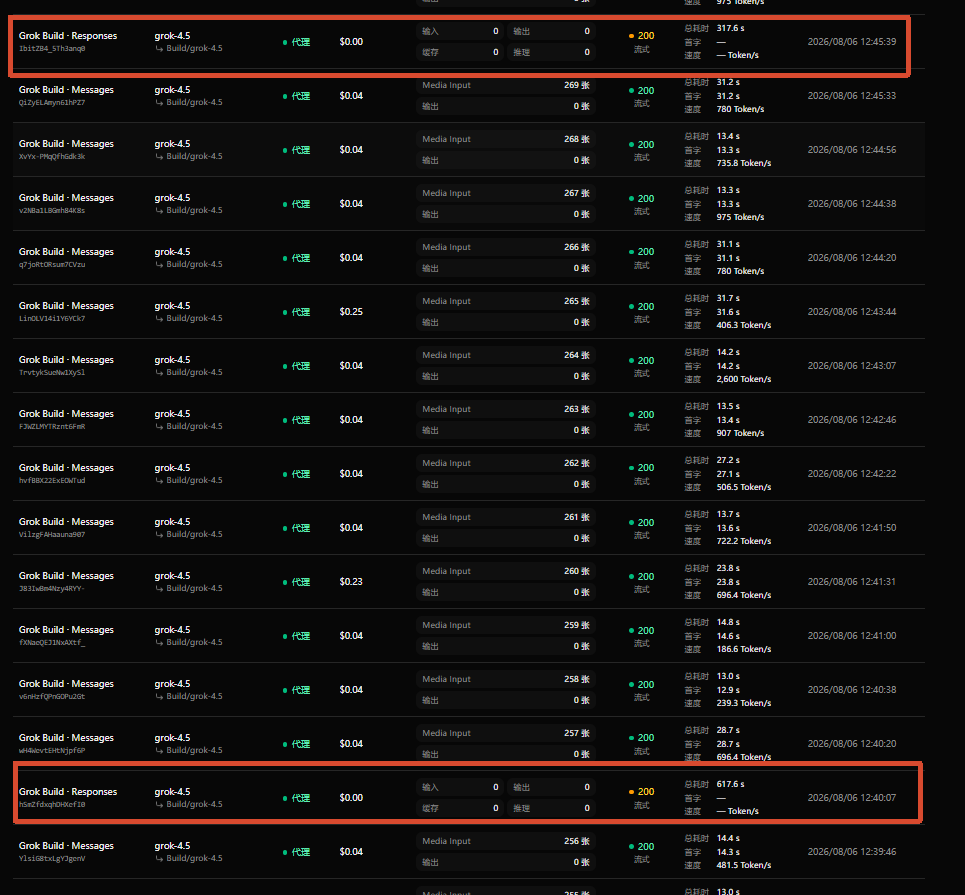
Task: Click the Media Input field showing 263
Action: tap(506, 409)
